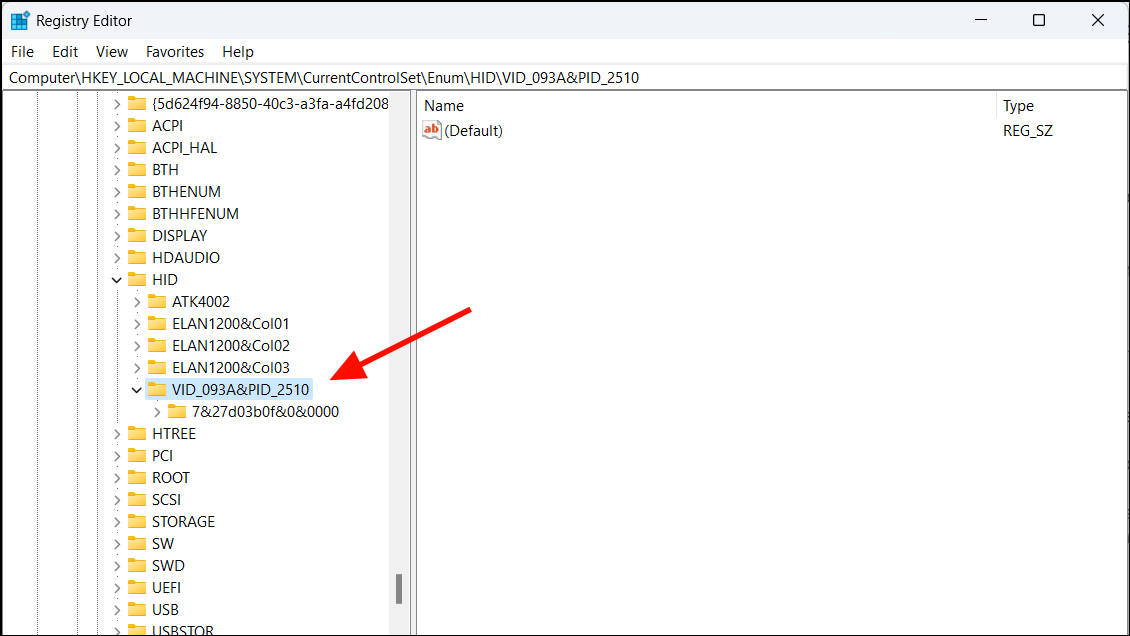Select the STORAGE folder icon
Screen dimensions: 1130x636
pyautogui.click(x=136, y=521)
